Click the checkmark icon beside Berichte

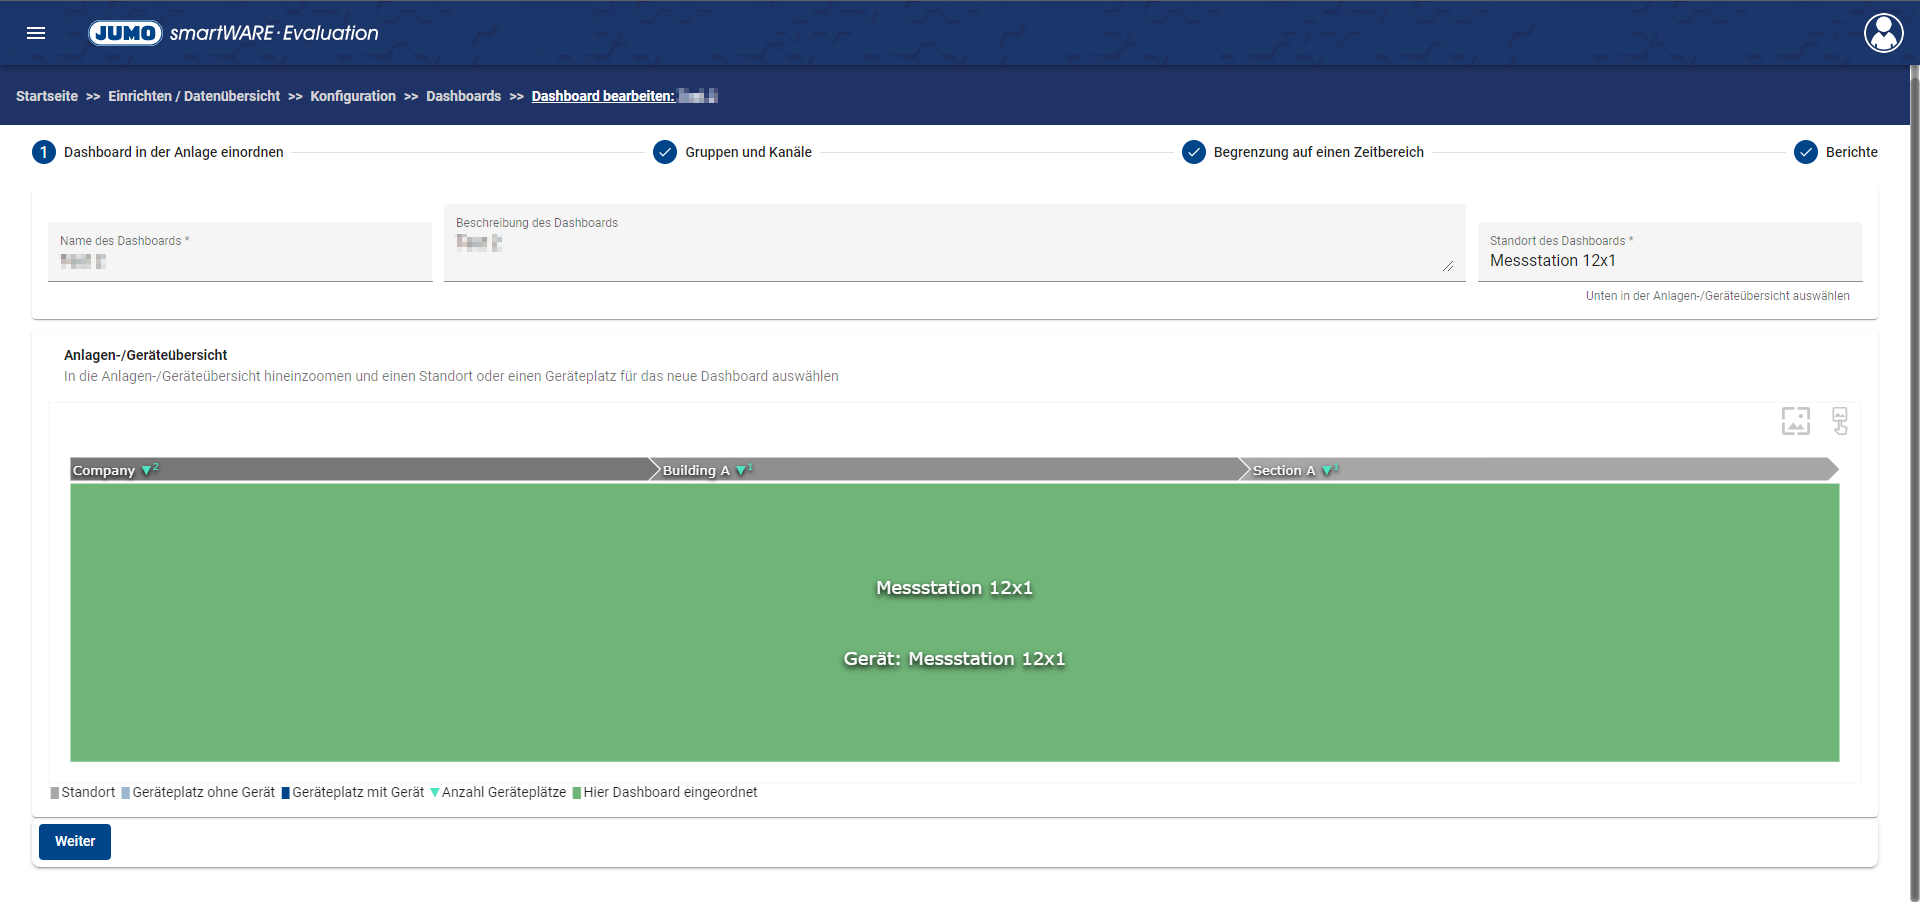[1805, 152]
